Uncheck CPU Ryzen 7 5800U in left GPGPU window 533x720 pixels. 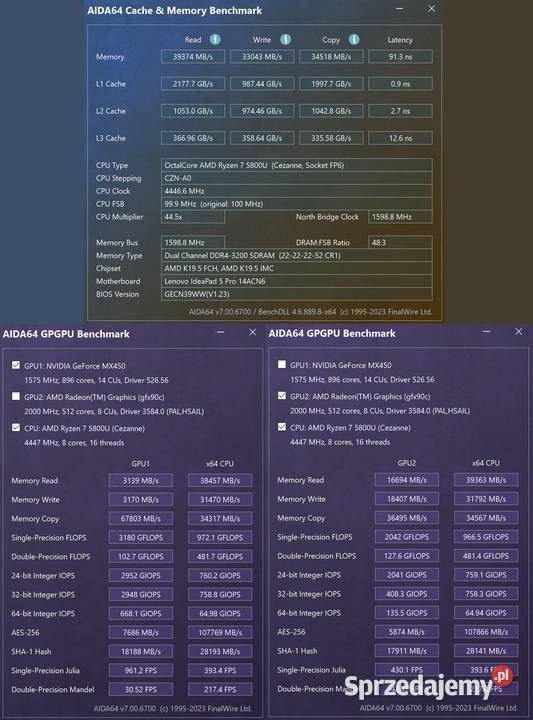(x=16, y=428)
